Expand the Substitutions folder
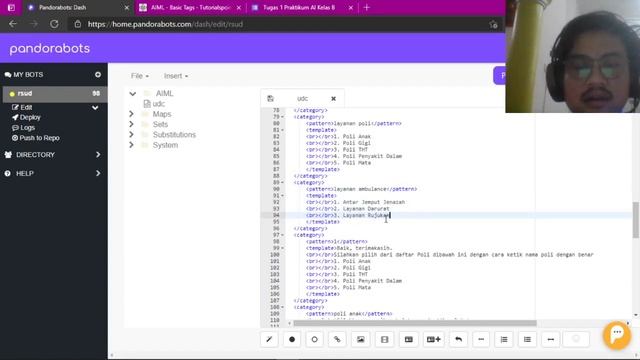This screenshot has height=360, width=640. coord(131,134)
